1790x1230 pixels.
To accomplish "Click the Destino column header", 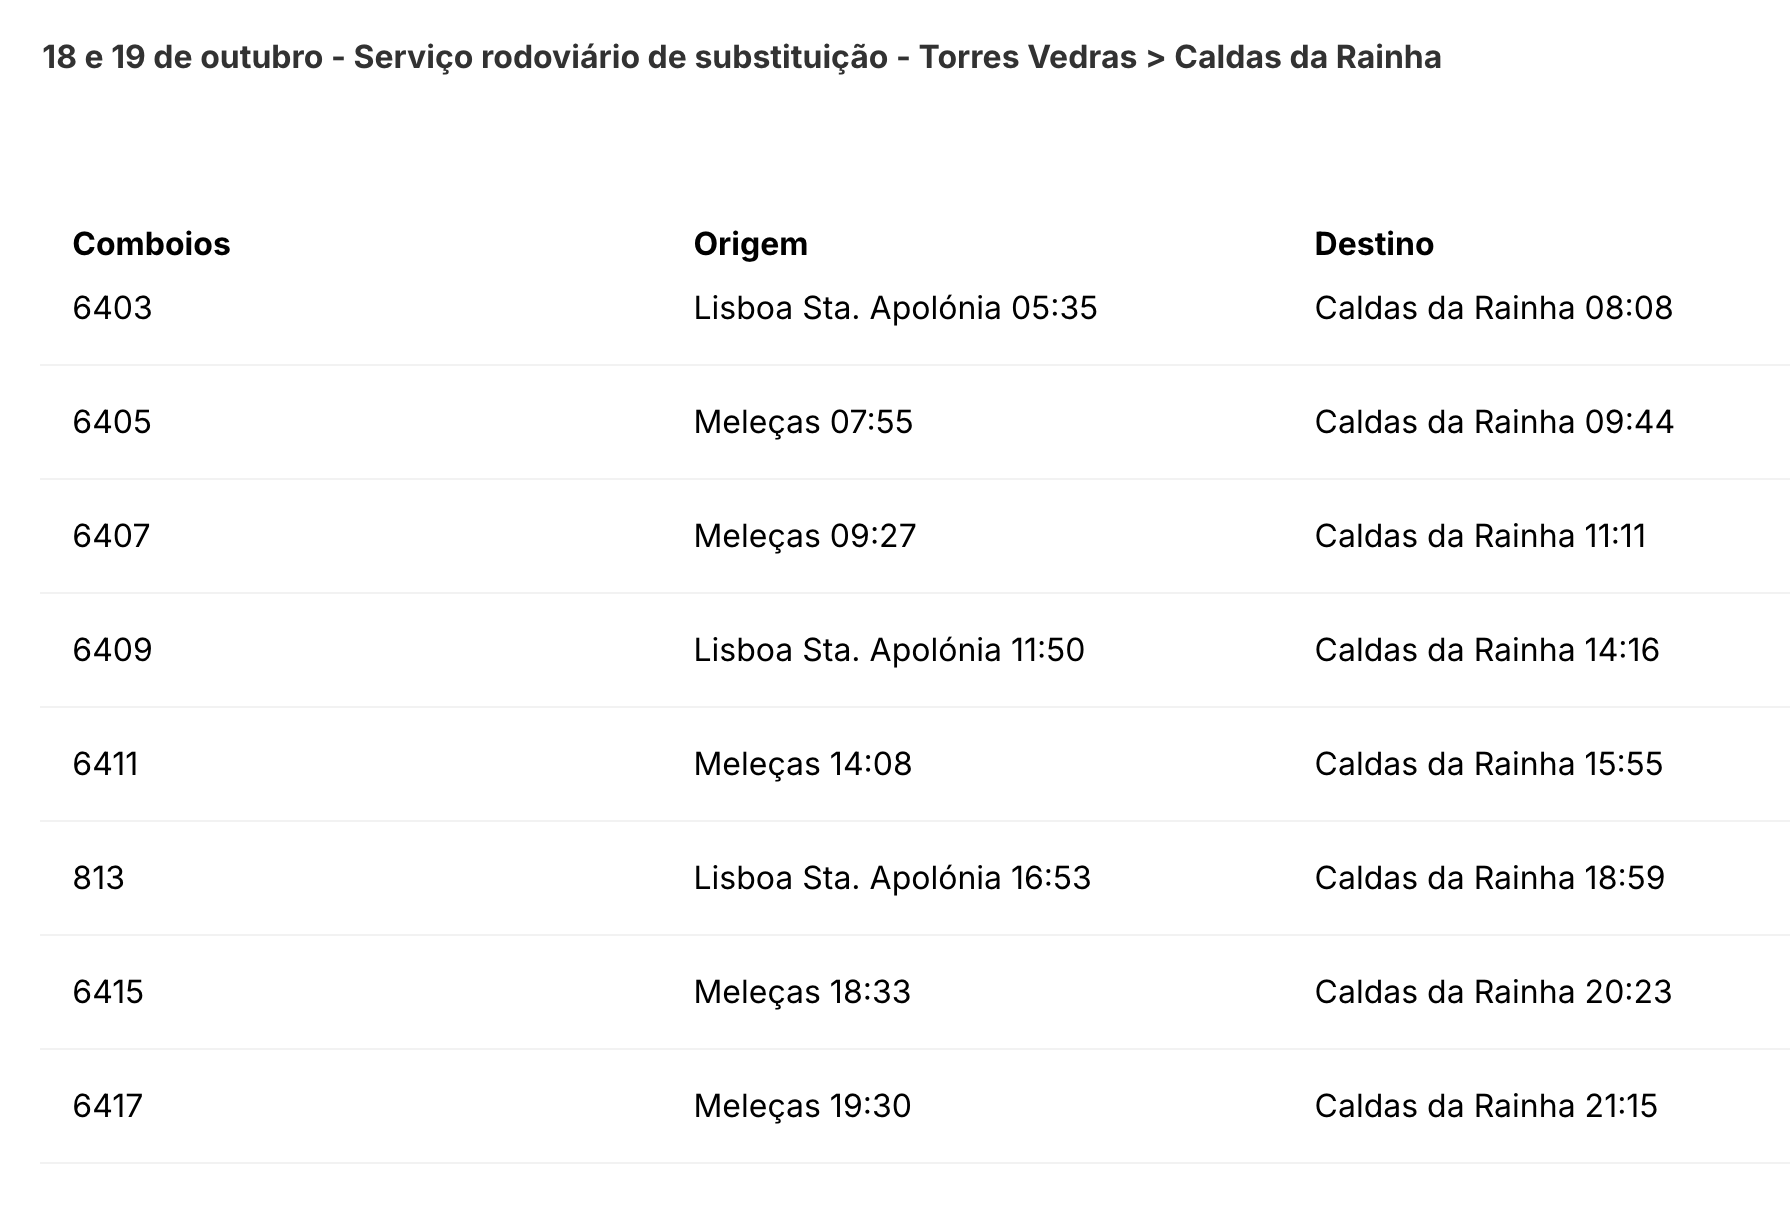I will pos(1373,244).
